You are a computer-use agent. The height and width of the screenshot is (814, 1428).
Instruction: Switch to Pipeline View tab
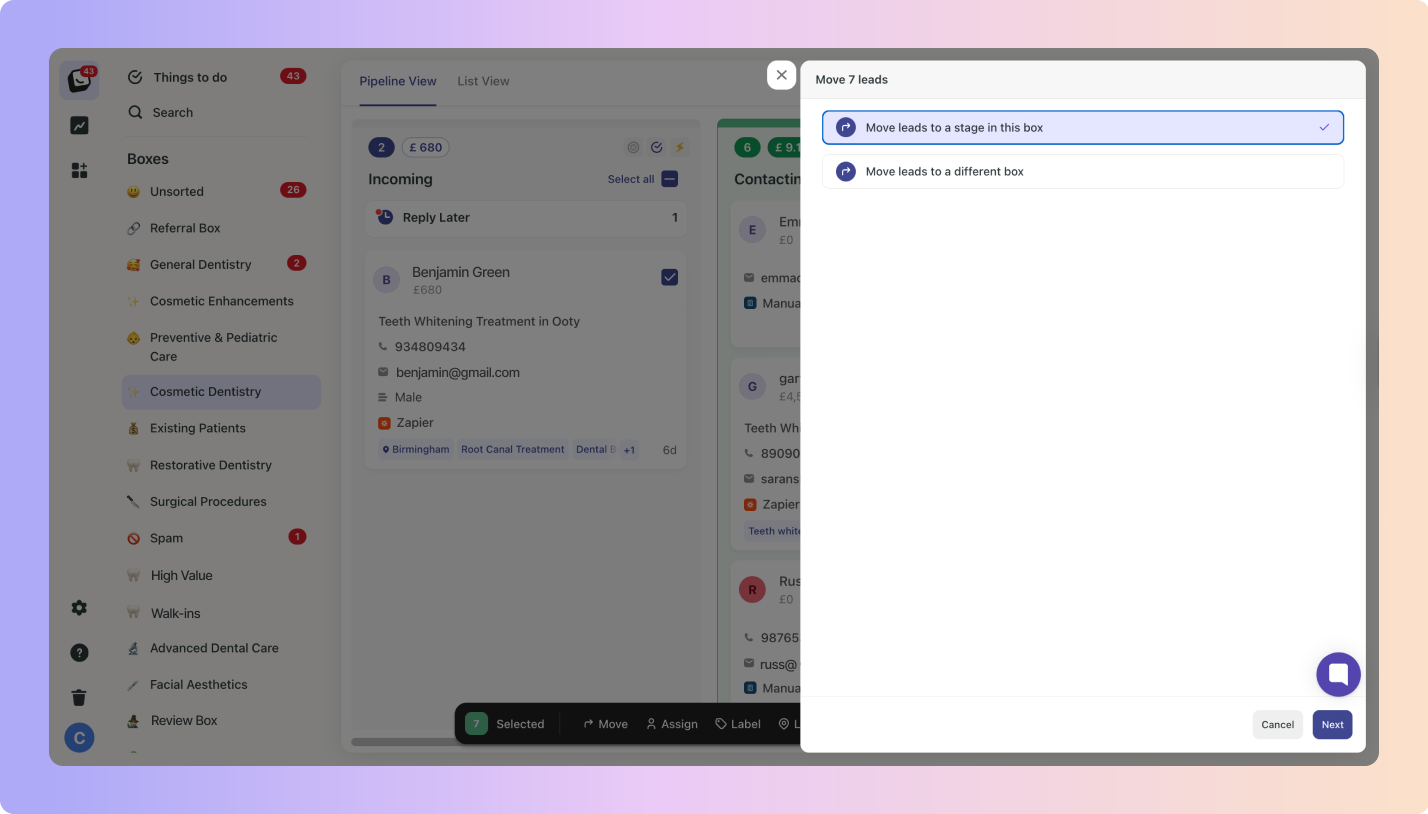coord(398,81)
